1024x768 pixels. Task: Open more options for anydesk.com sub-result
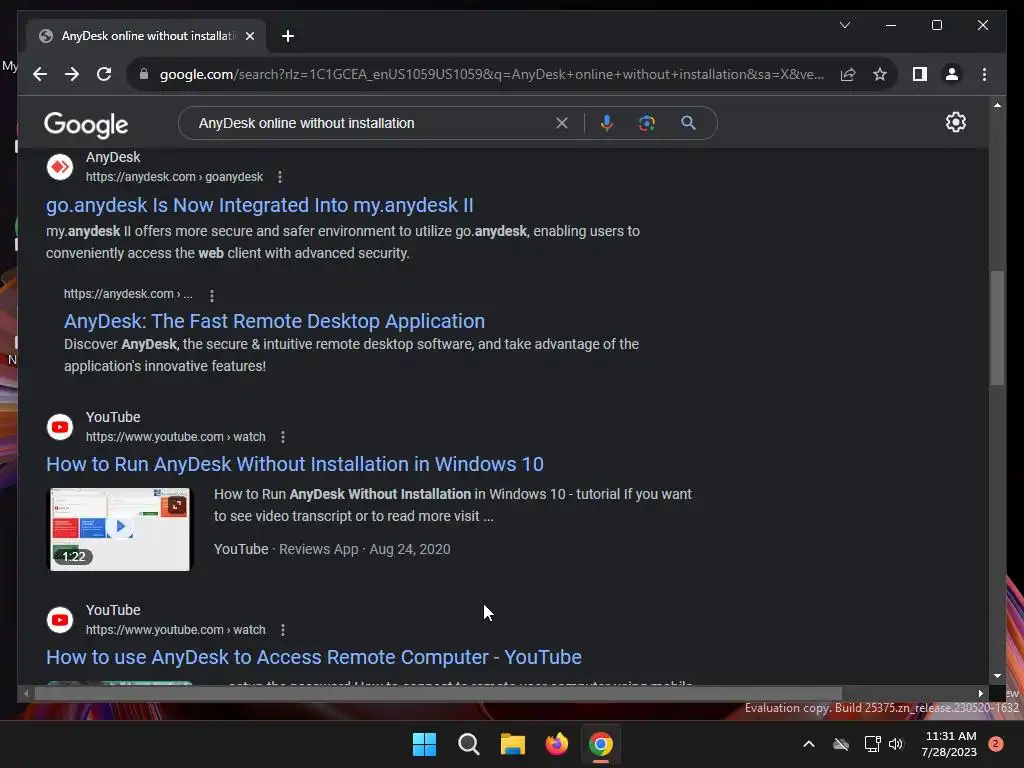(212, 295)
